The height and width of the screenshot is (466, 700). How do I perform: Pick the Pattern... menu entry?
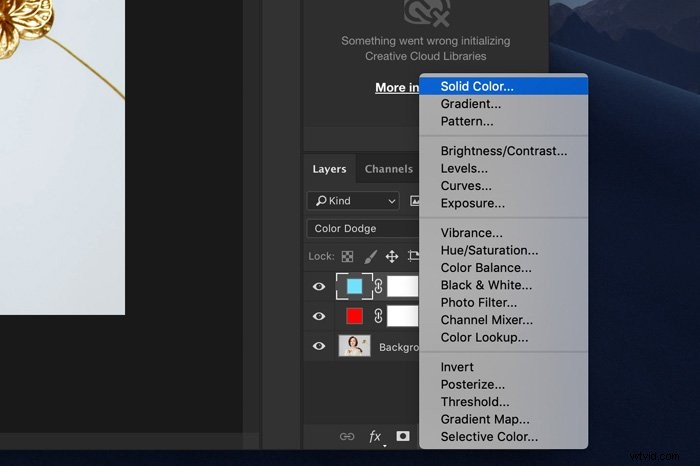coord(504,121)
